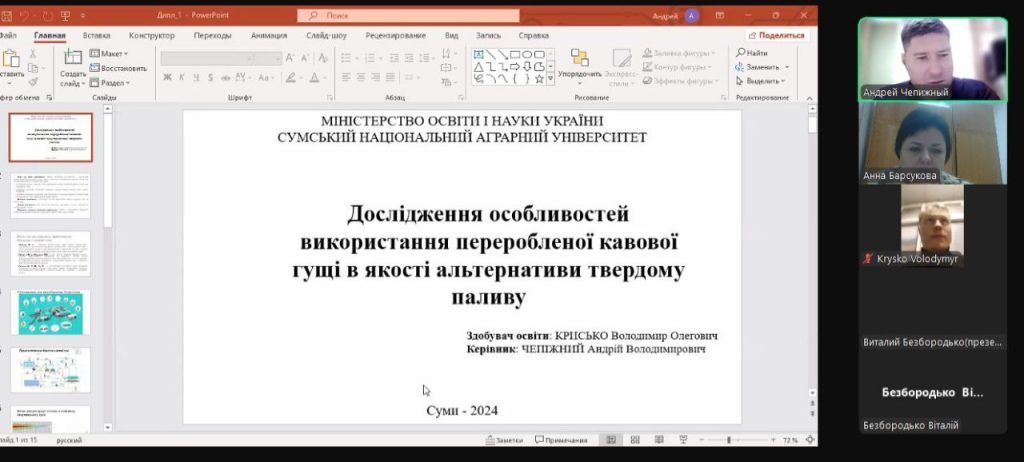Image resolution: width=1024 pixels, height=462 pixels.
Task: Toggle underline Ч formatting
Action: point(196,77)
